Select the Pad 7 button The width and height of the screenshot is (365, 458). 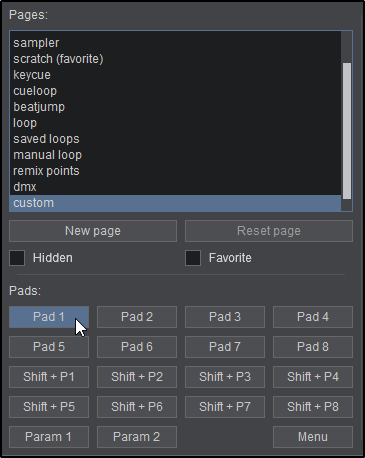coord(225,347)
